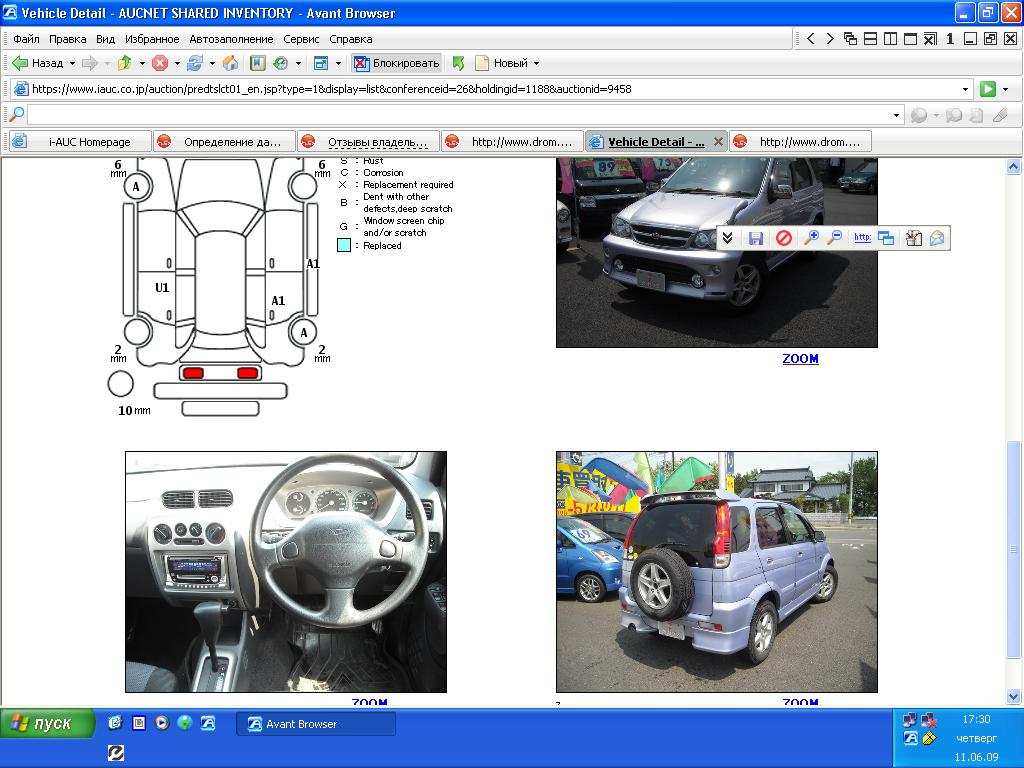Switch to the i-AUC Homepage tab
This screenshot has height=768, width=1024.
pyautogui.click(x=80, y=142)
